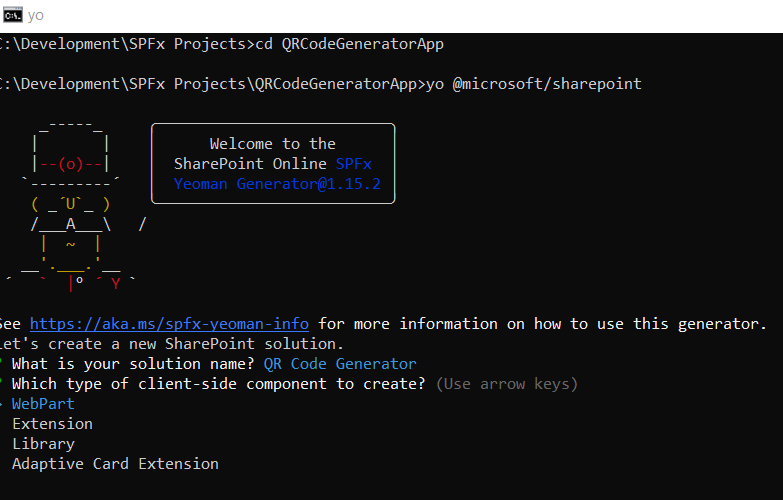
Task: Click the '(Use arrow keys)' hint text
Action: (507, 384)
